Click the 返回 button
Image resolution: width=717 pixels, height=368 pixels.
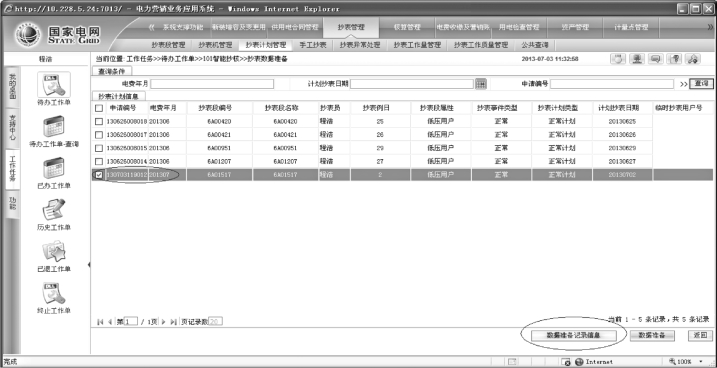pyautogui.click(x=700, y=335)
